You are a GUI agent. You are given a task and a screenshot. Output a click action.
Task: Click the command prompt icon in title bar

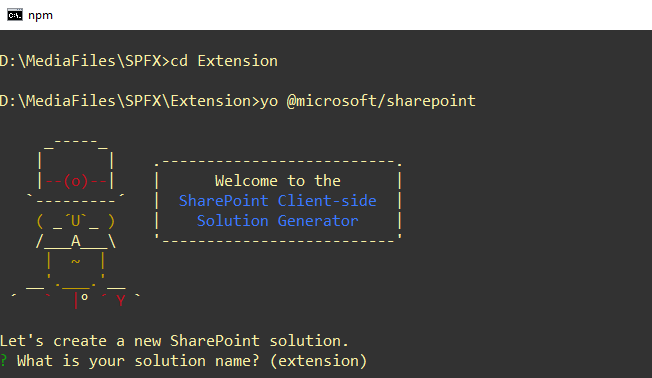tap(15, 15)
